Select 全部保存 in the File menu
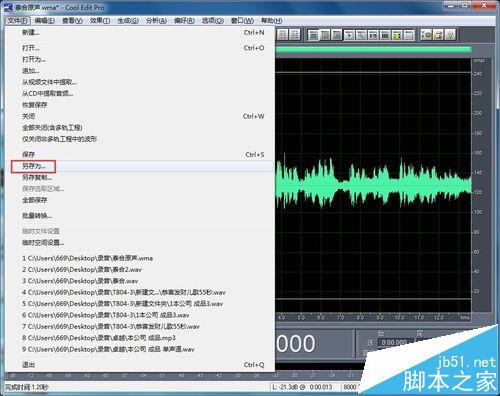The image size is (500, 396). pos(140,200)
